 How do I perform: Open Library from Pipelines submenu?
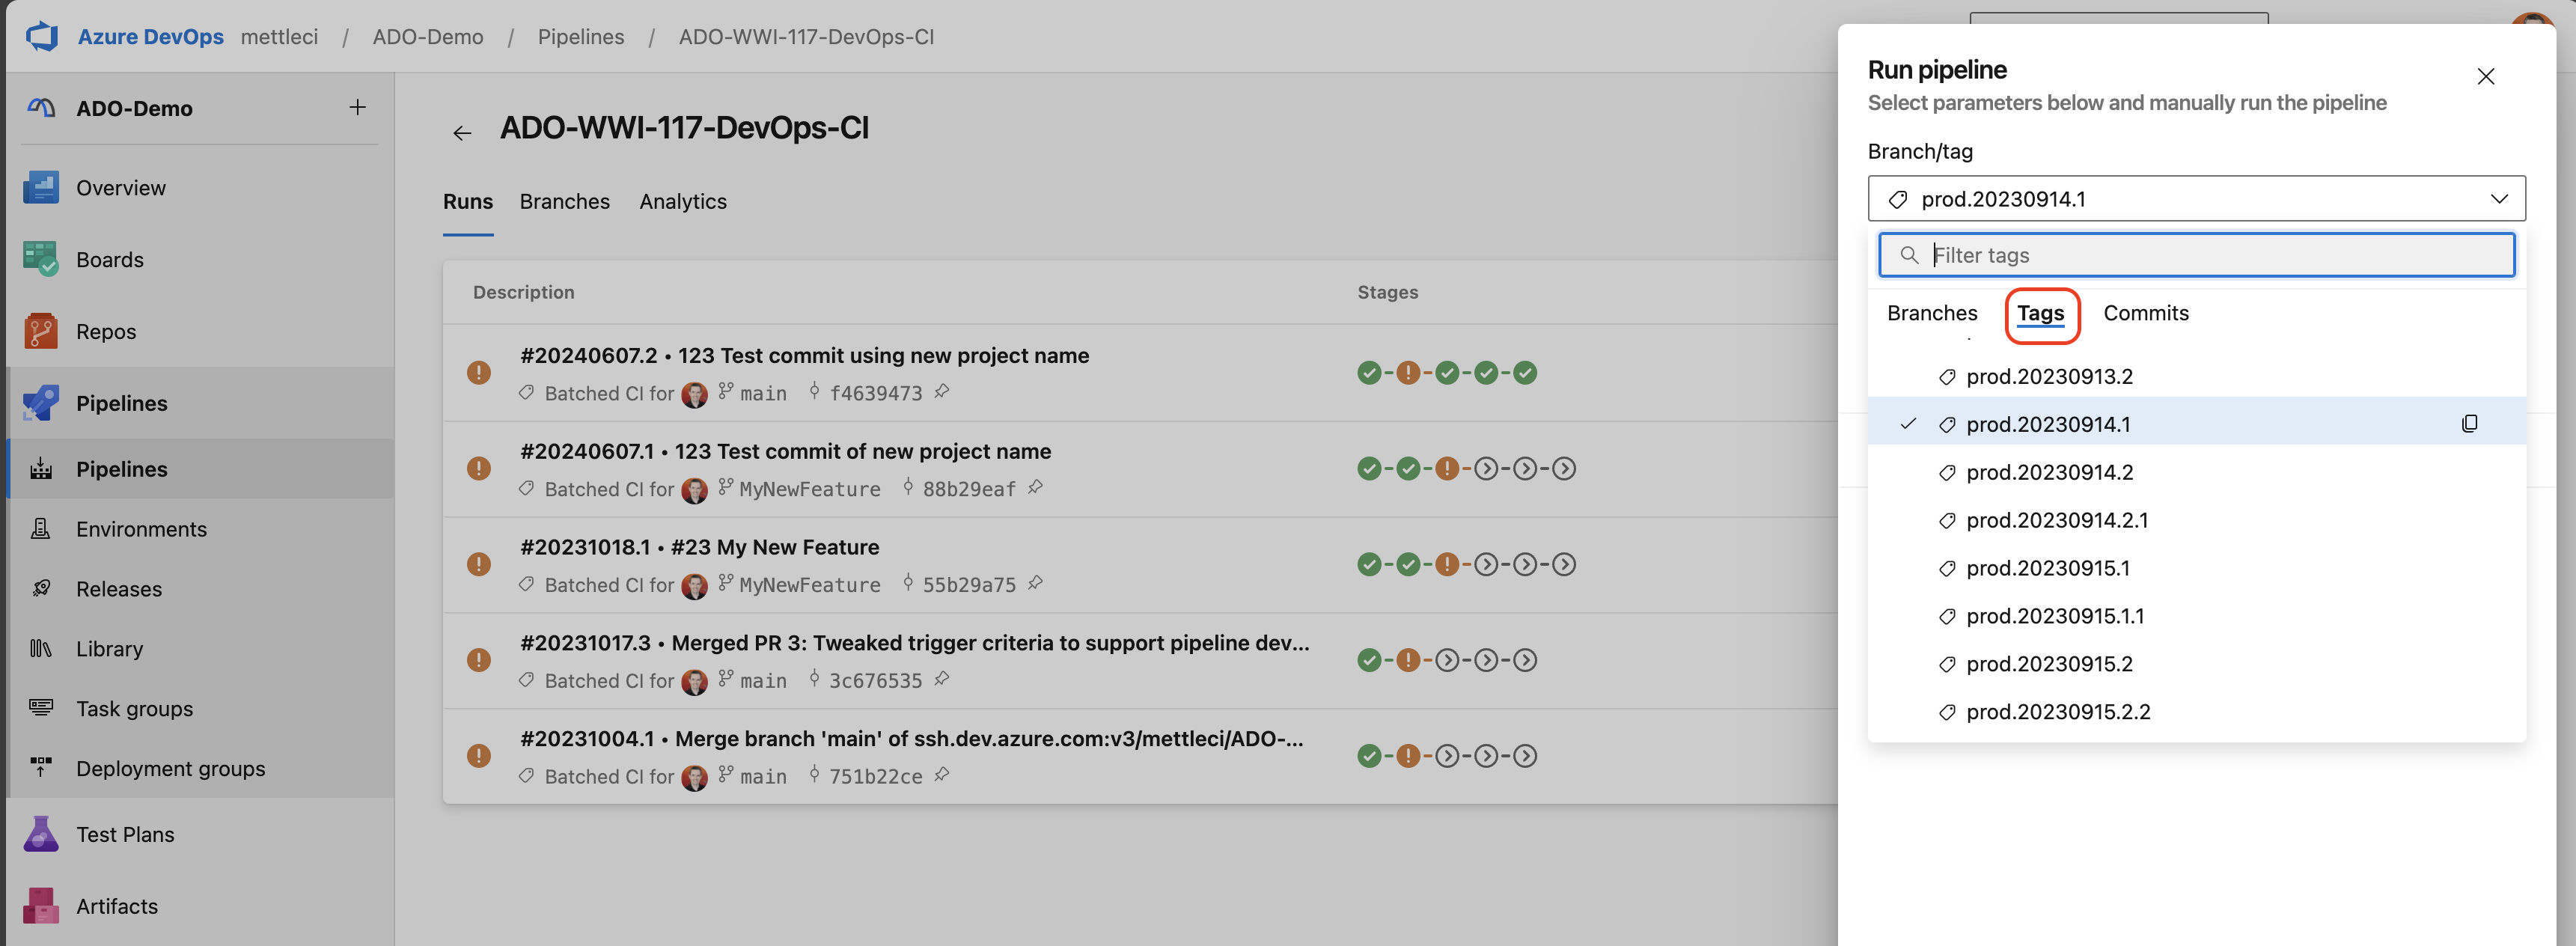pos(109,649)
